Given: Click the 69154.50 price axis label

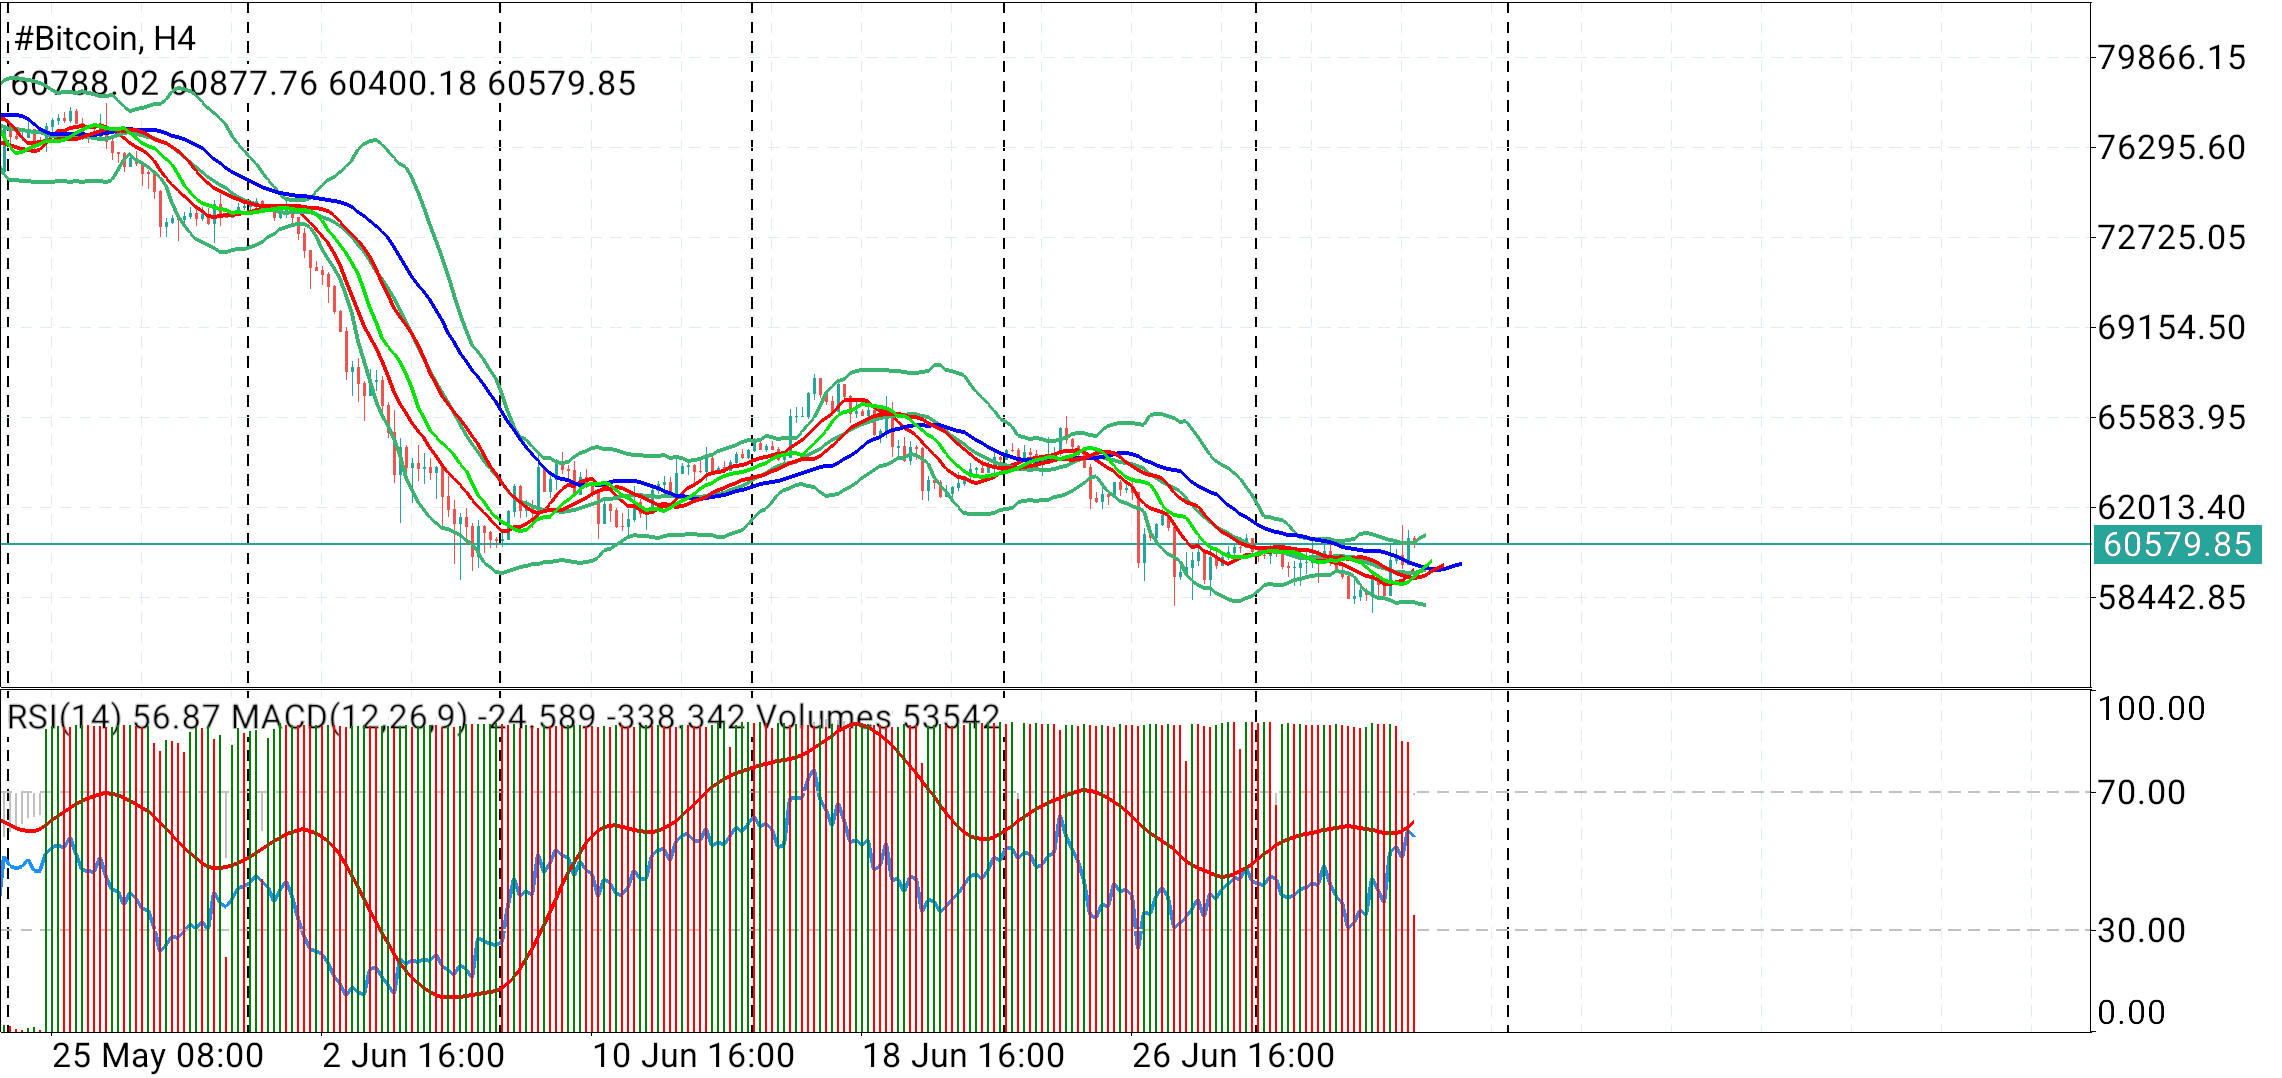Looking at the screenshot, I should point(2172,327).
